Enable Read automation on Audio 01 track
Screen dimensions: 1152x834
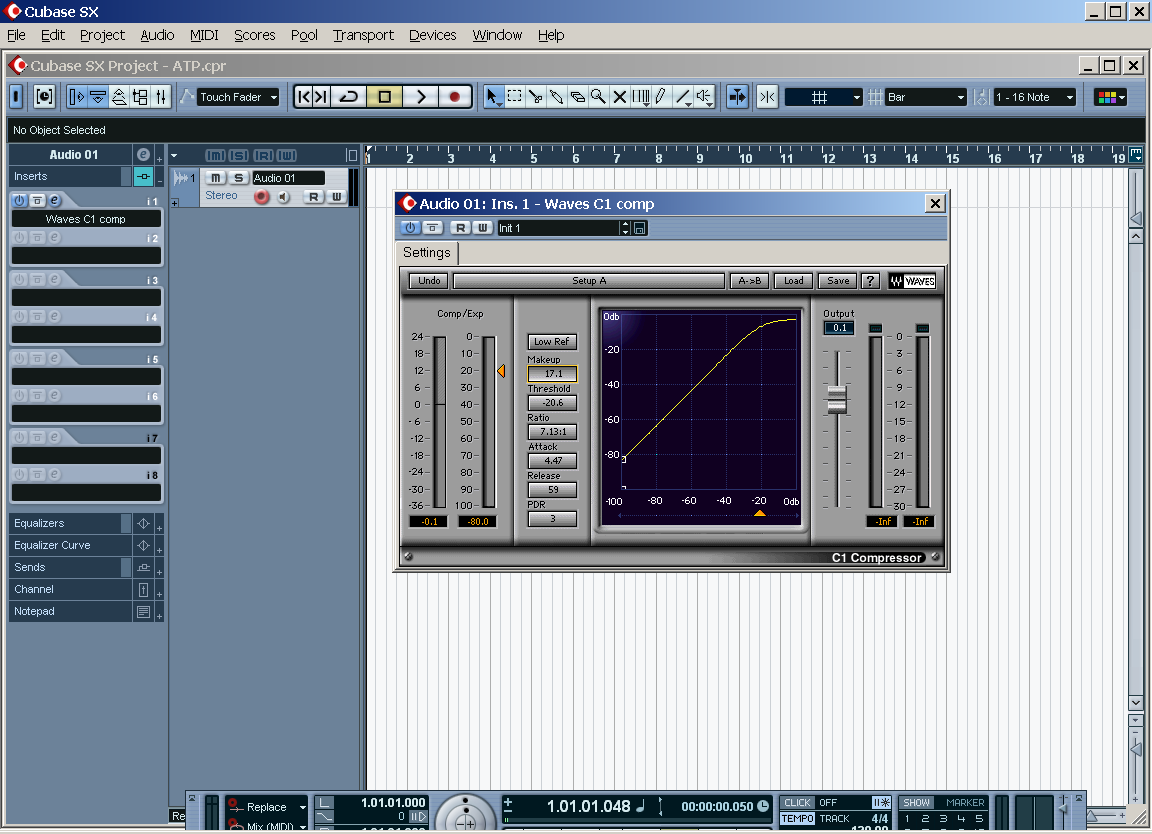click(x=314, y=196)
